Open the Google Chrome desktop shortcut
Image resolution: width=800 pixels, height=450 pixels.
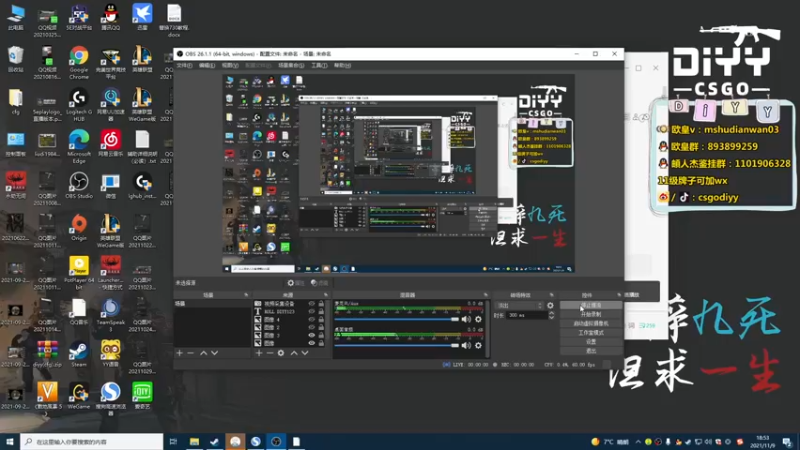click(79, 63)
